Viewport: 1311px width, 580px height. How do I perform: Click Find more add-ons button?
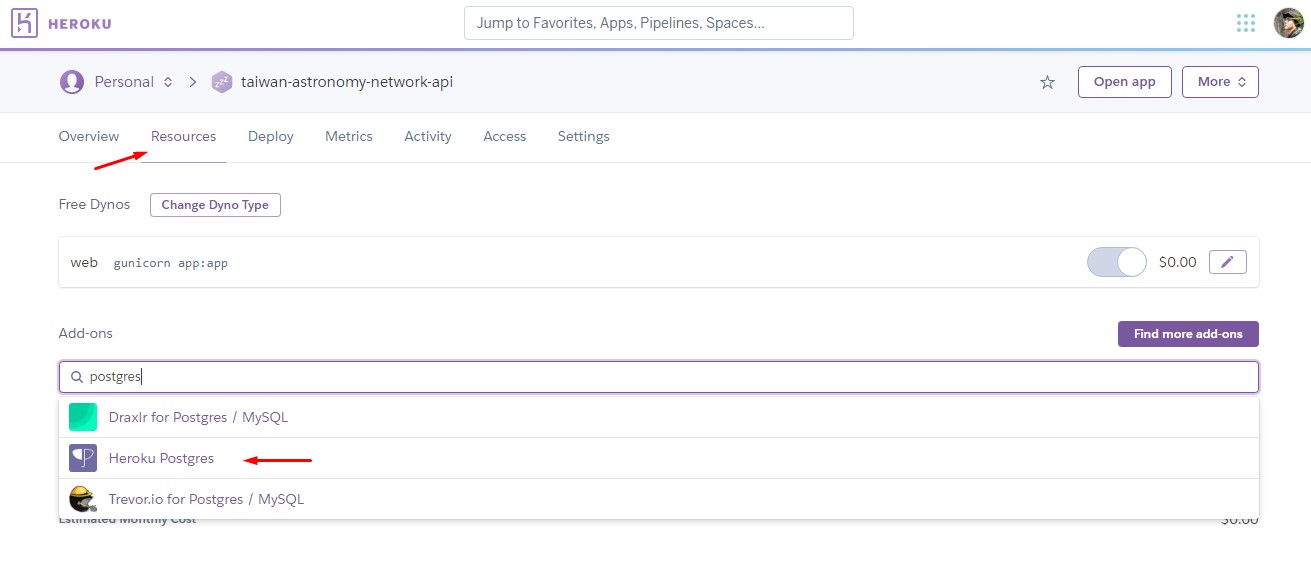point(1188,334)
